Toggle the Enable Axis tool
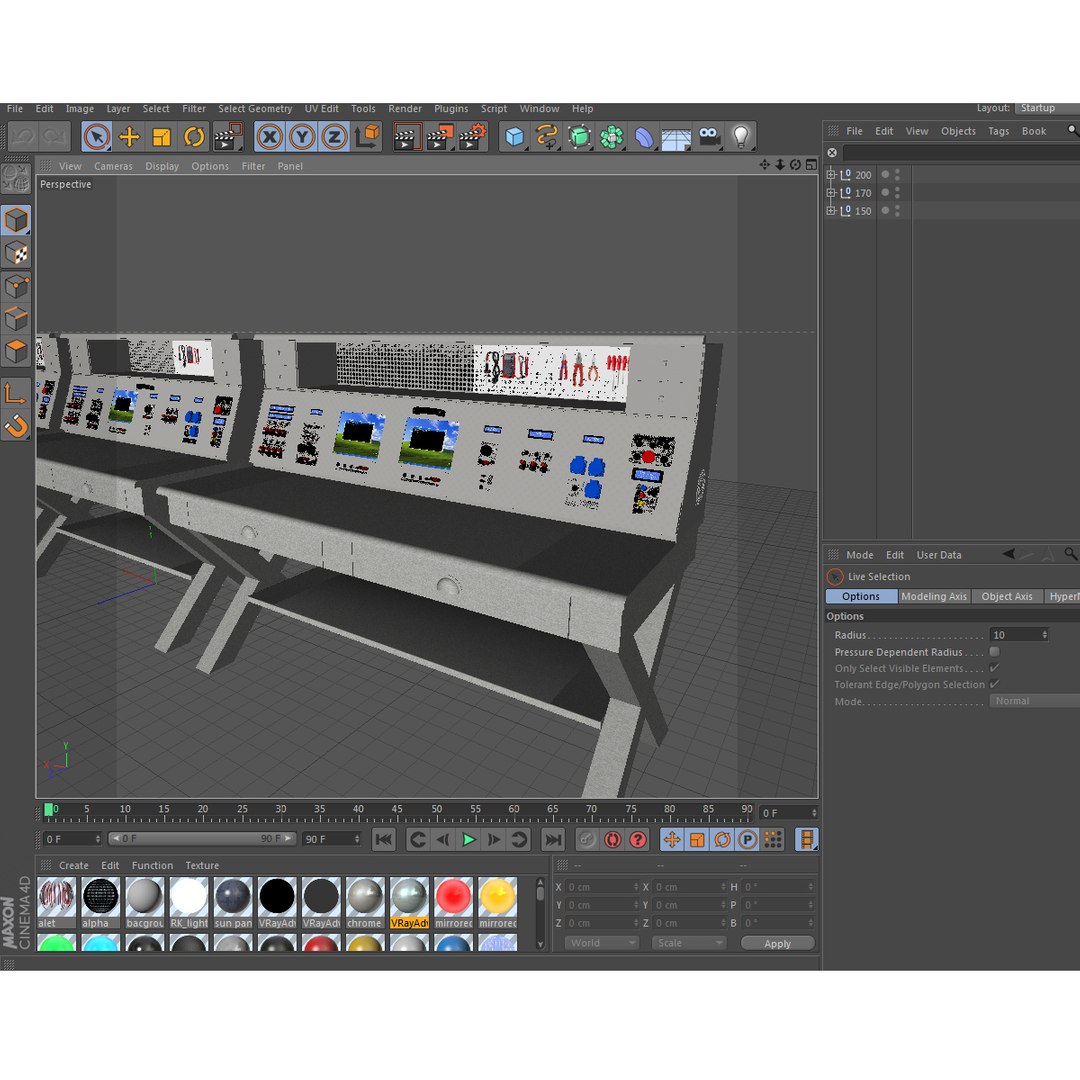 click(x=16, y=393)
